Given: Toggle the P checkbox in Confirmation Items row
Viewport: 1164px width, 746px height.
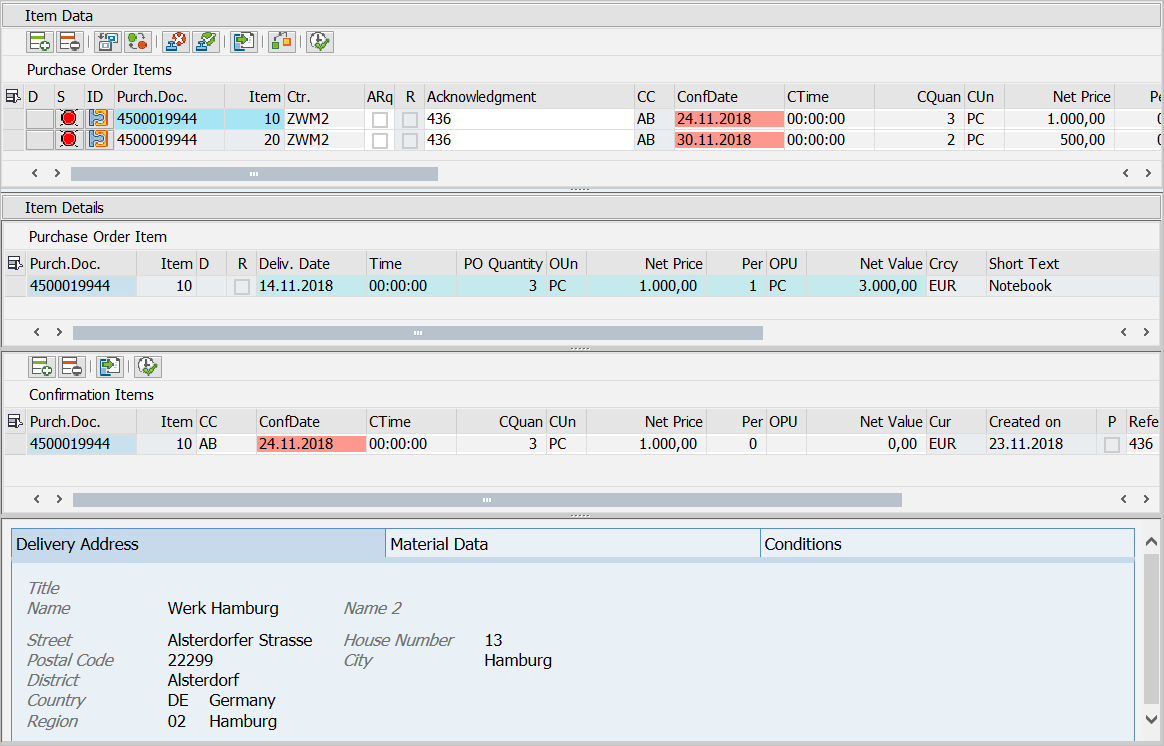Looking at the screenshot, I should pyautogui.click(x=1111, y=445).
